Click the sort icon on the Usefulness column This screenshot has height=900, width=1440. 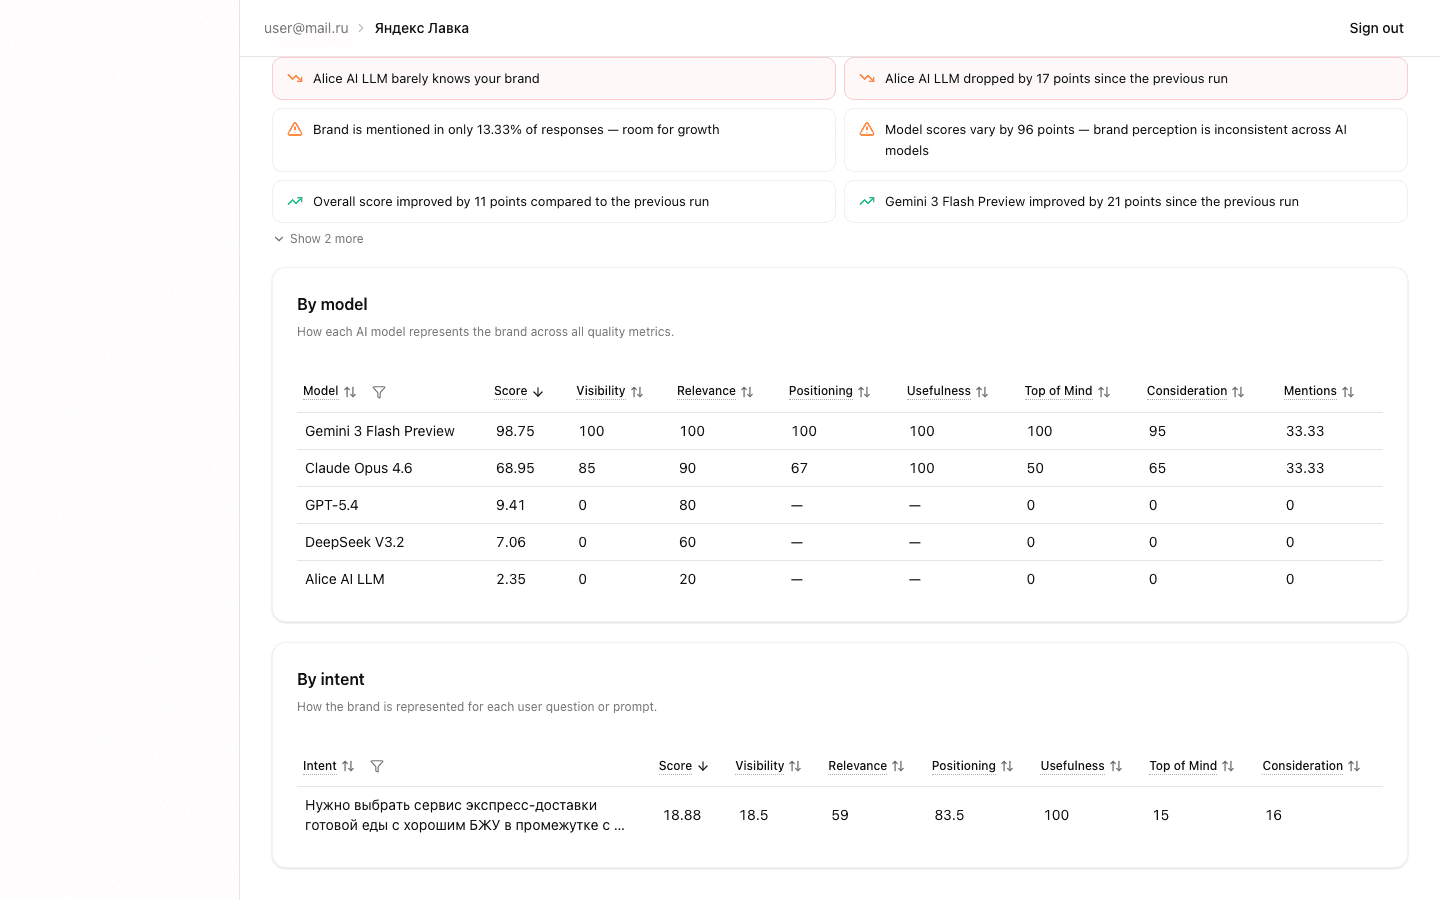(x=983, y=391)
